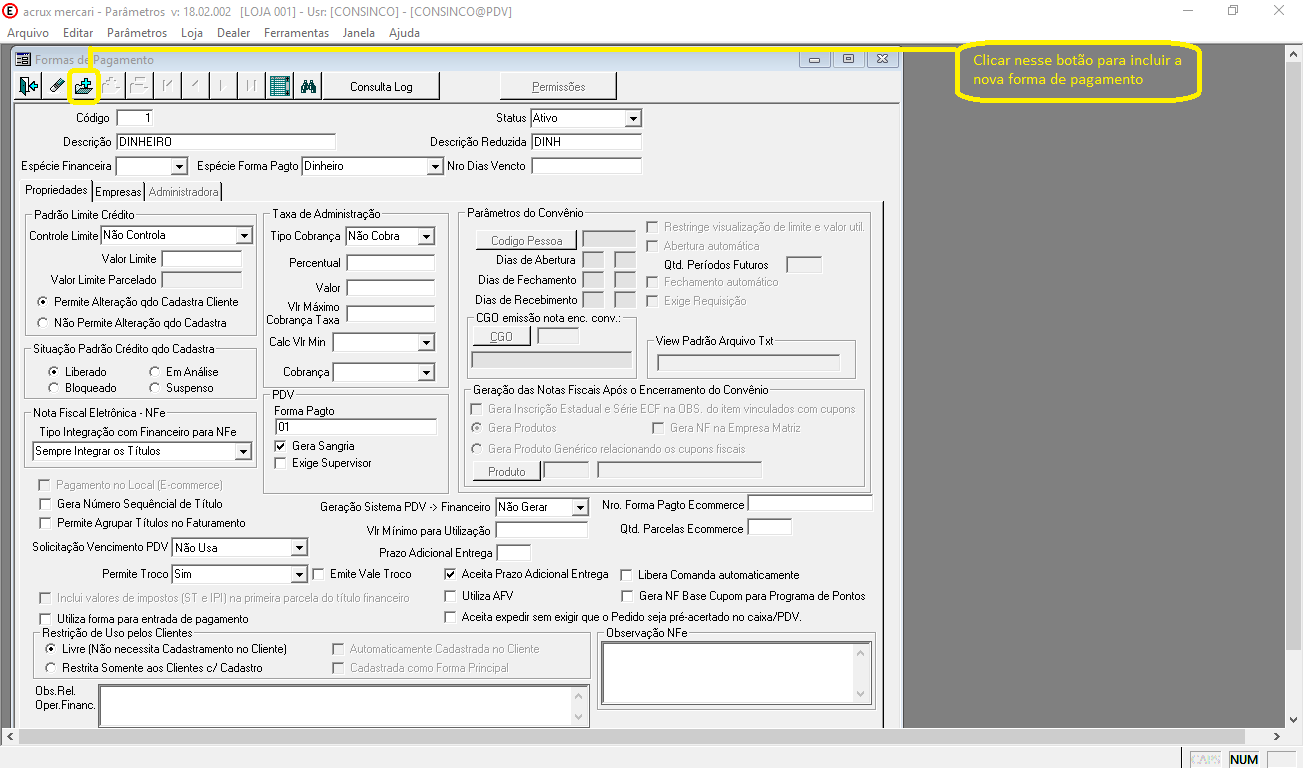Click the CGO button

(502, 337)
